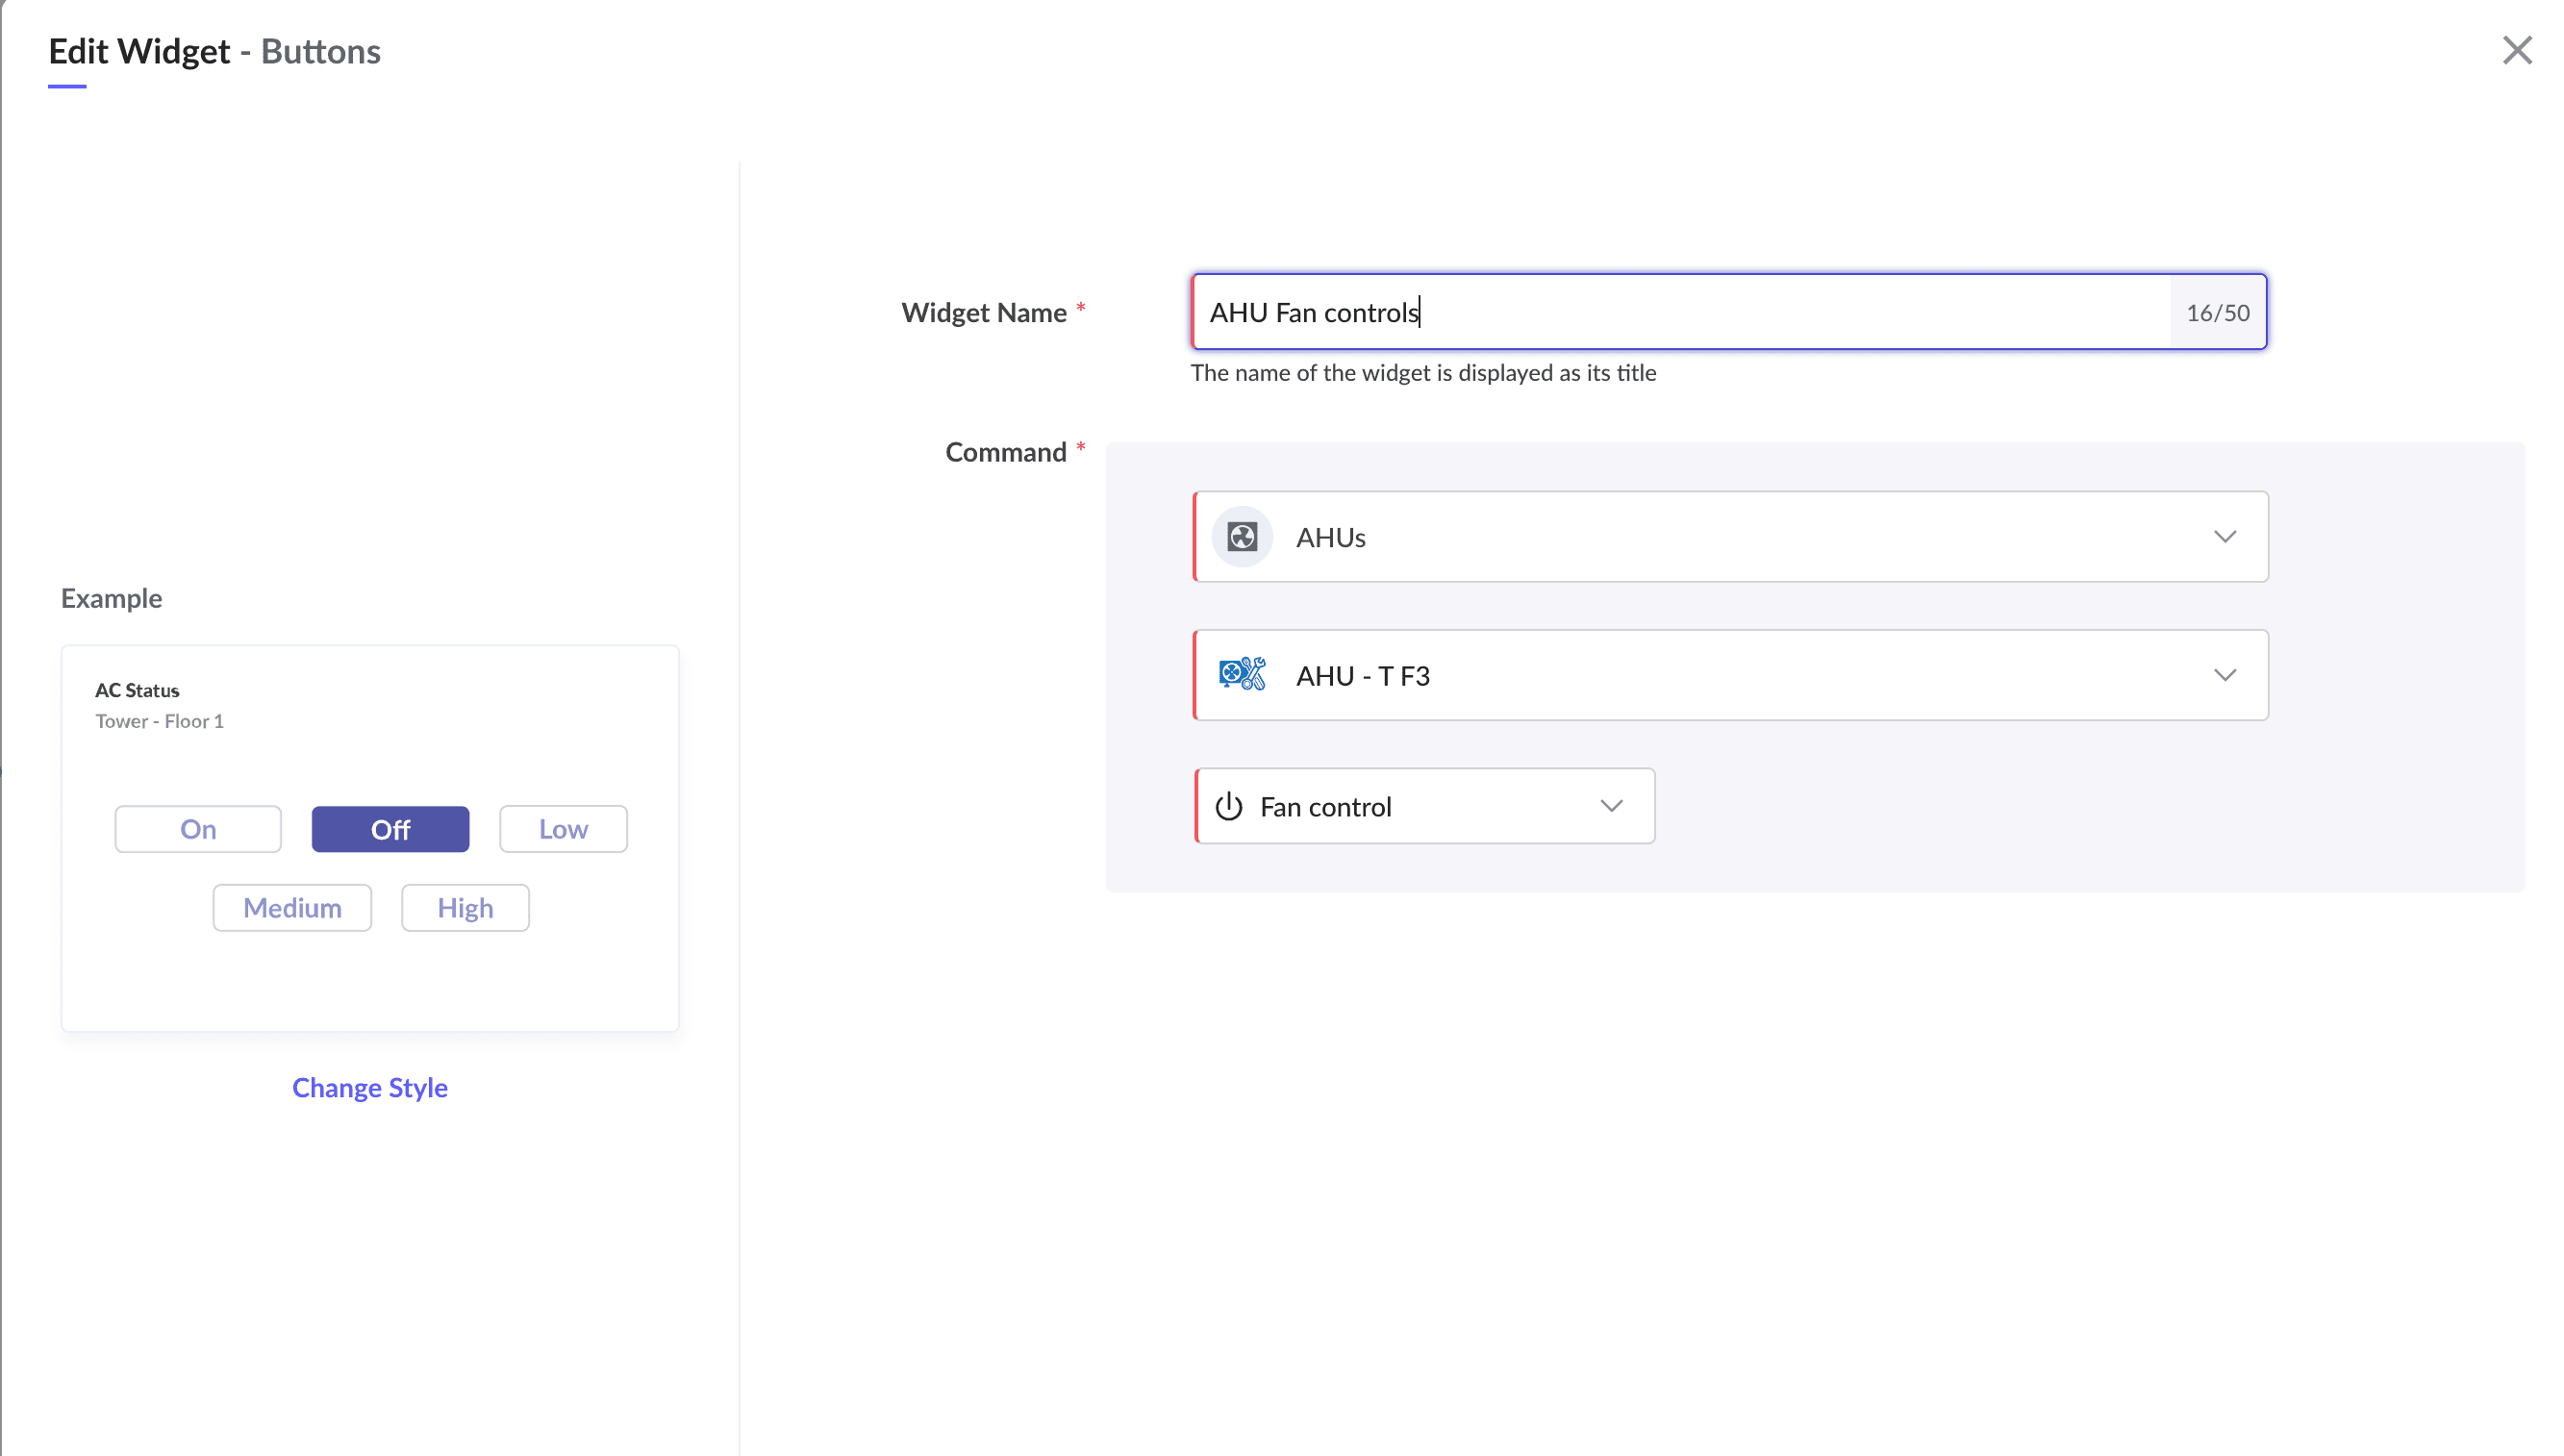The height and width of the screenshot is (1456, 2564).
Task: Click the Widget Name field label
Action: (983, 312)
